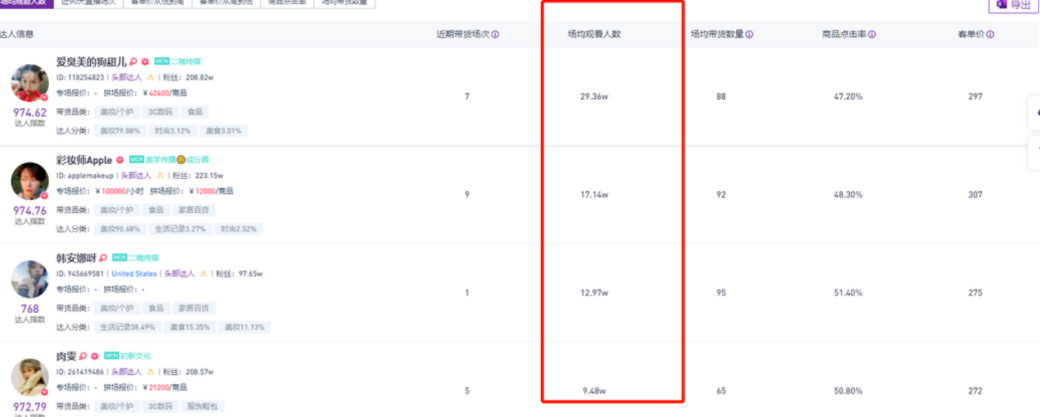1040x417 pixels.
Task: Click info icon beside 场均带货数量 header
Action: pyautogui.click(x=749, y=34)
